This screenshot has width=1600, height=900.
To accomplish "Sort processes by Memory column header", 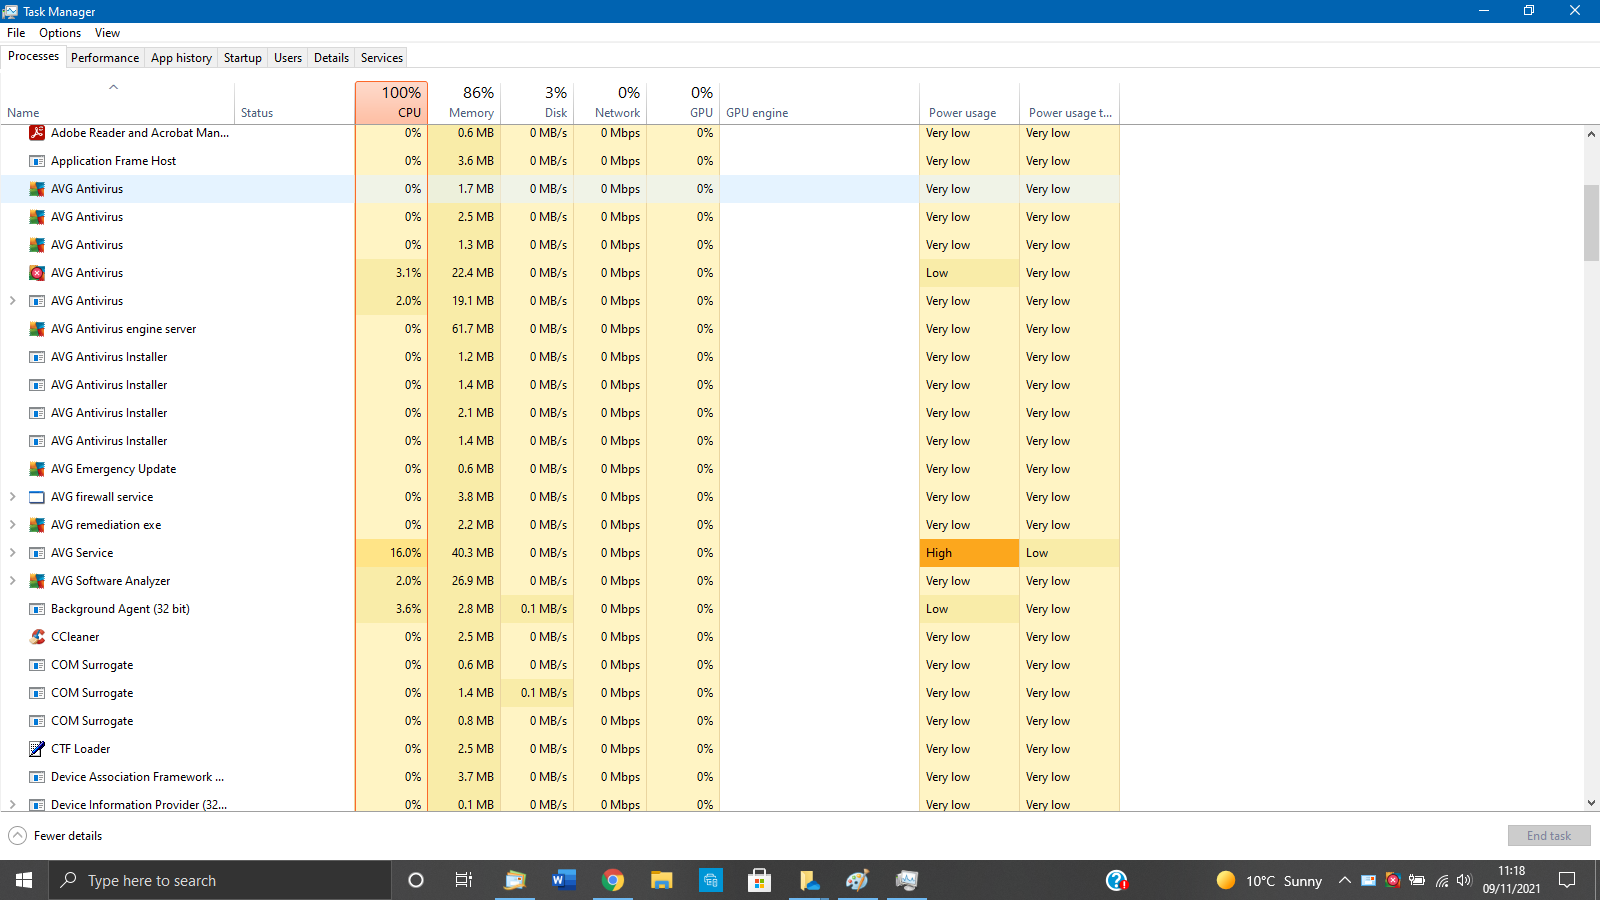I will 464,103.
